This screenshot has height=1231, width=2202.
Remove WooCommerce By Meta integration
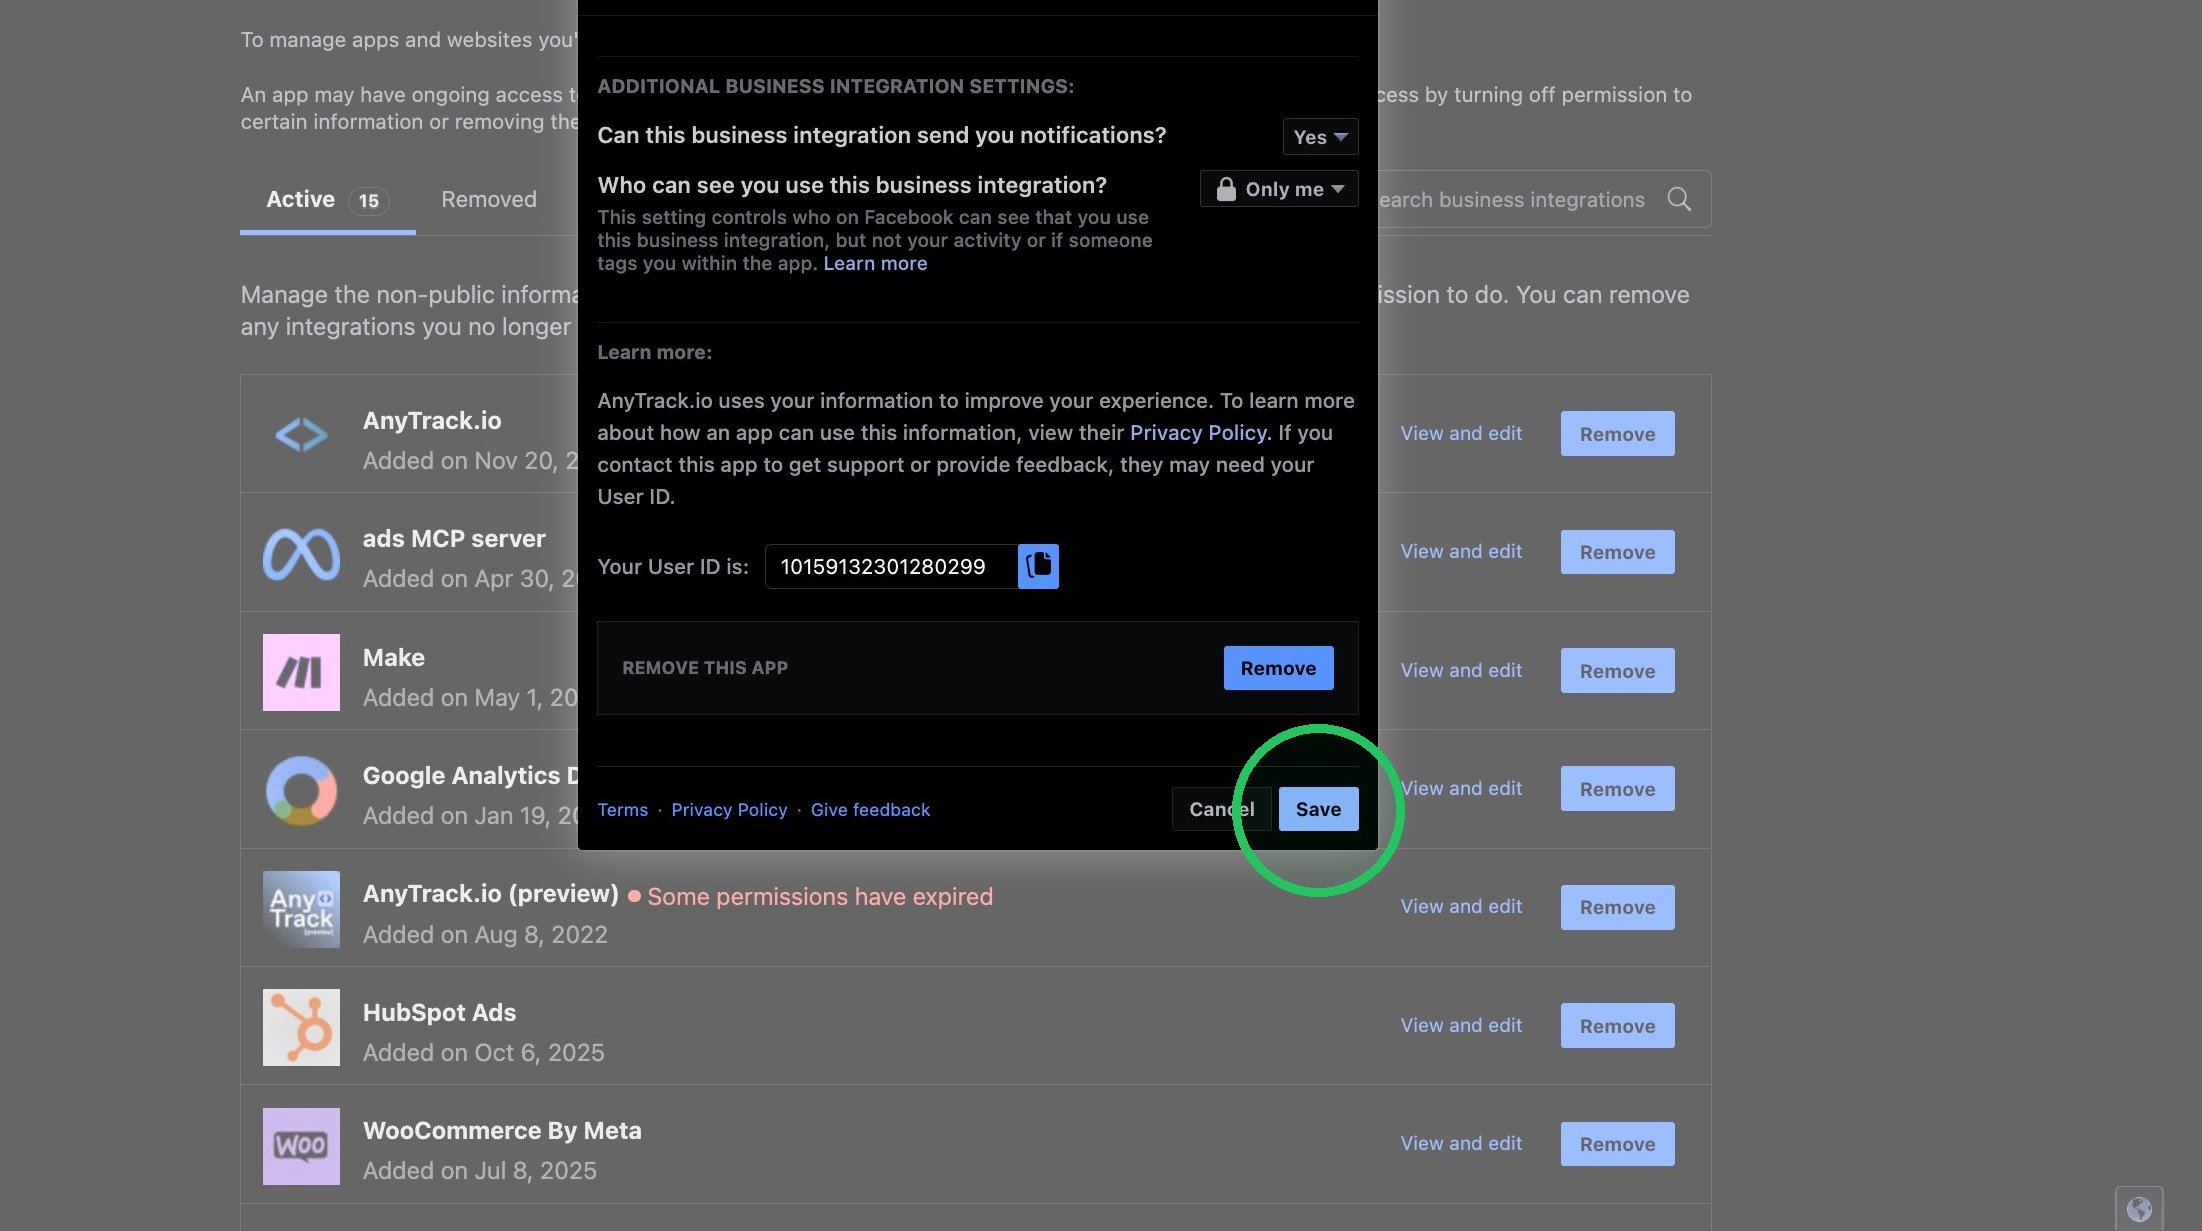point(1617,1144)
